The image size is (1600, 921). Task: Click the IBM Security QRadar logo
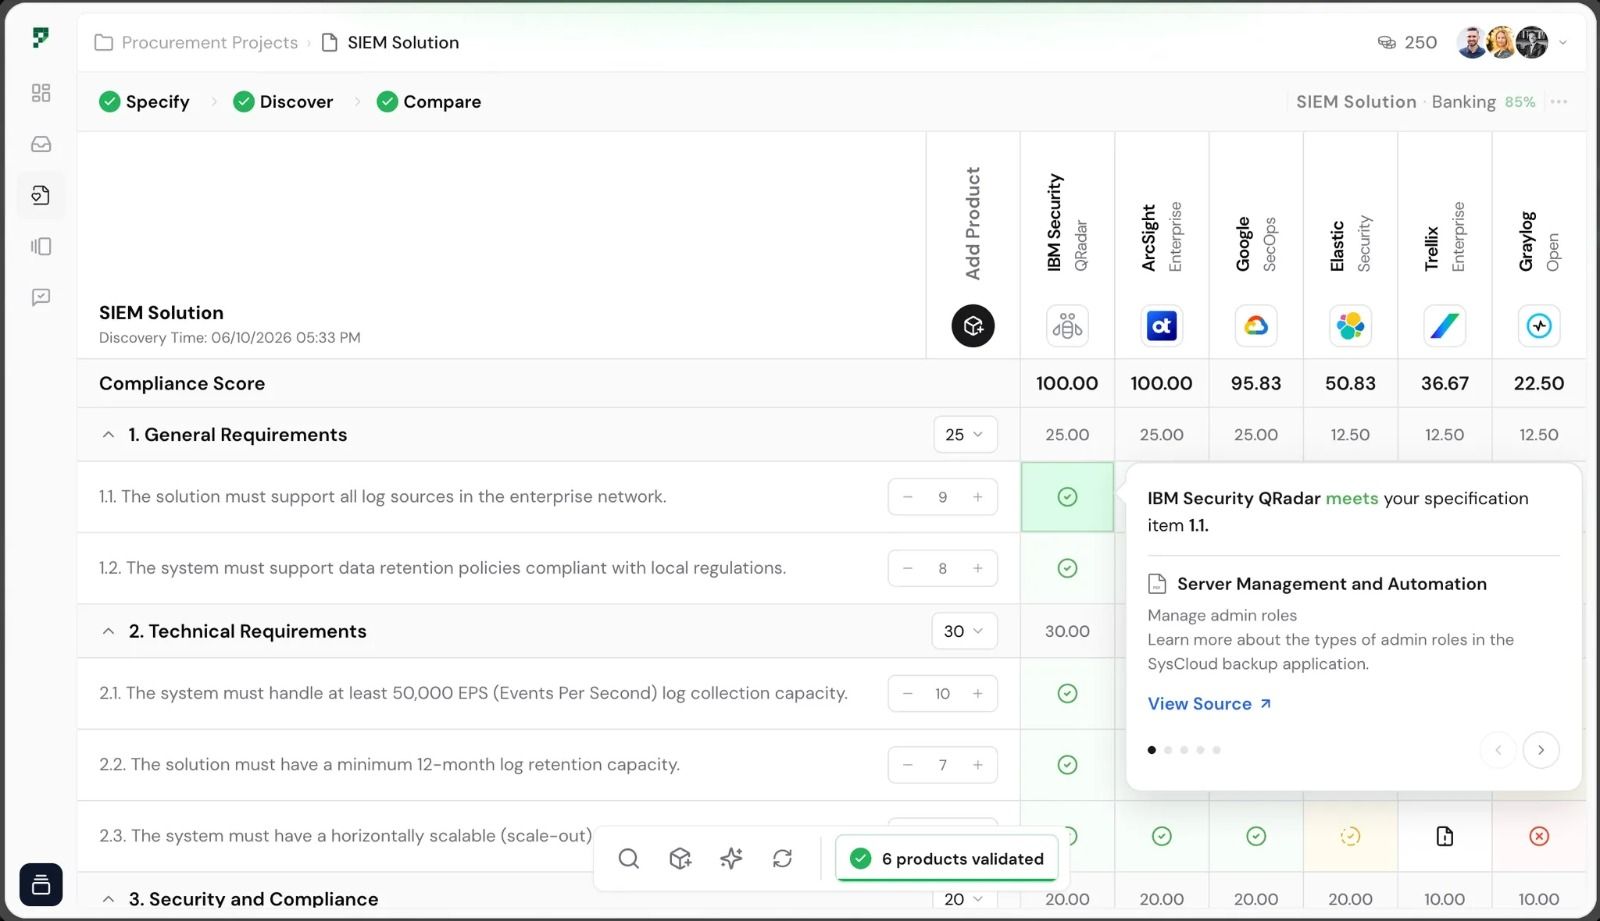(x=1067, y=326)
